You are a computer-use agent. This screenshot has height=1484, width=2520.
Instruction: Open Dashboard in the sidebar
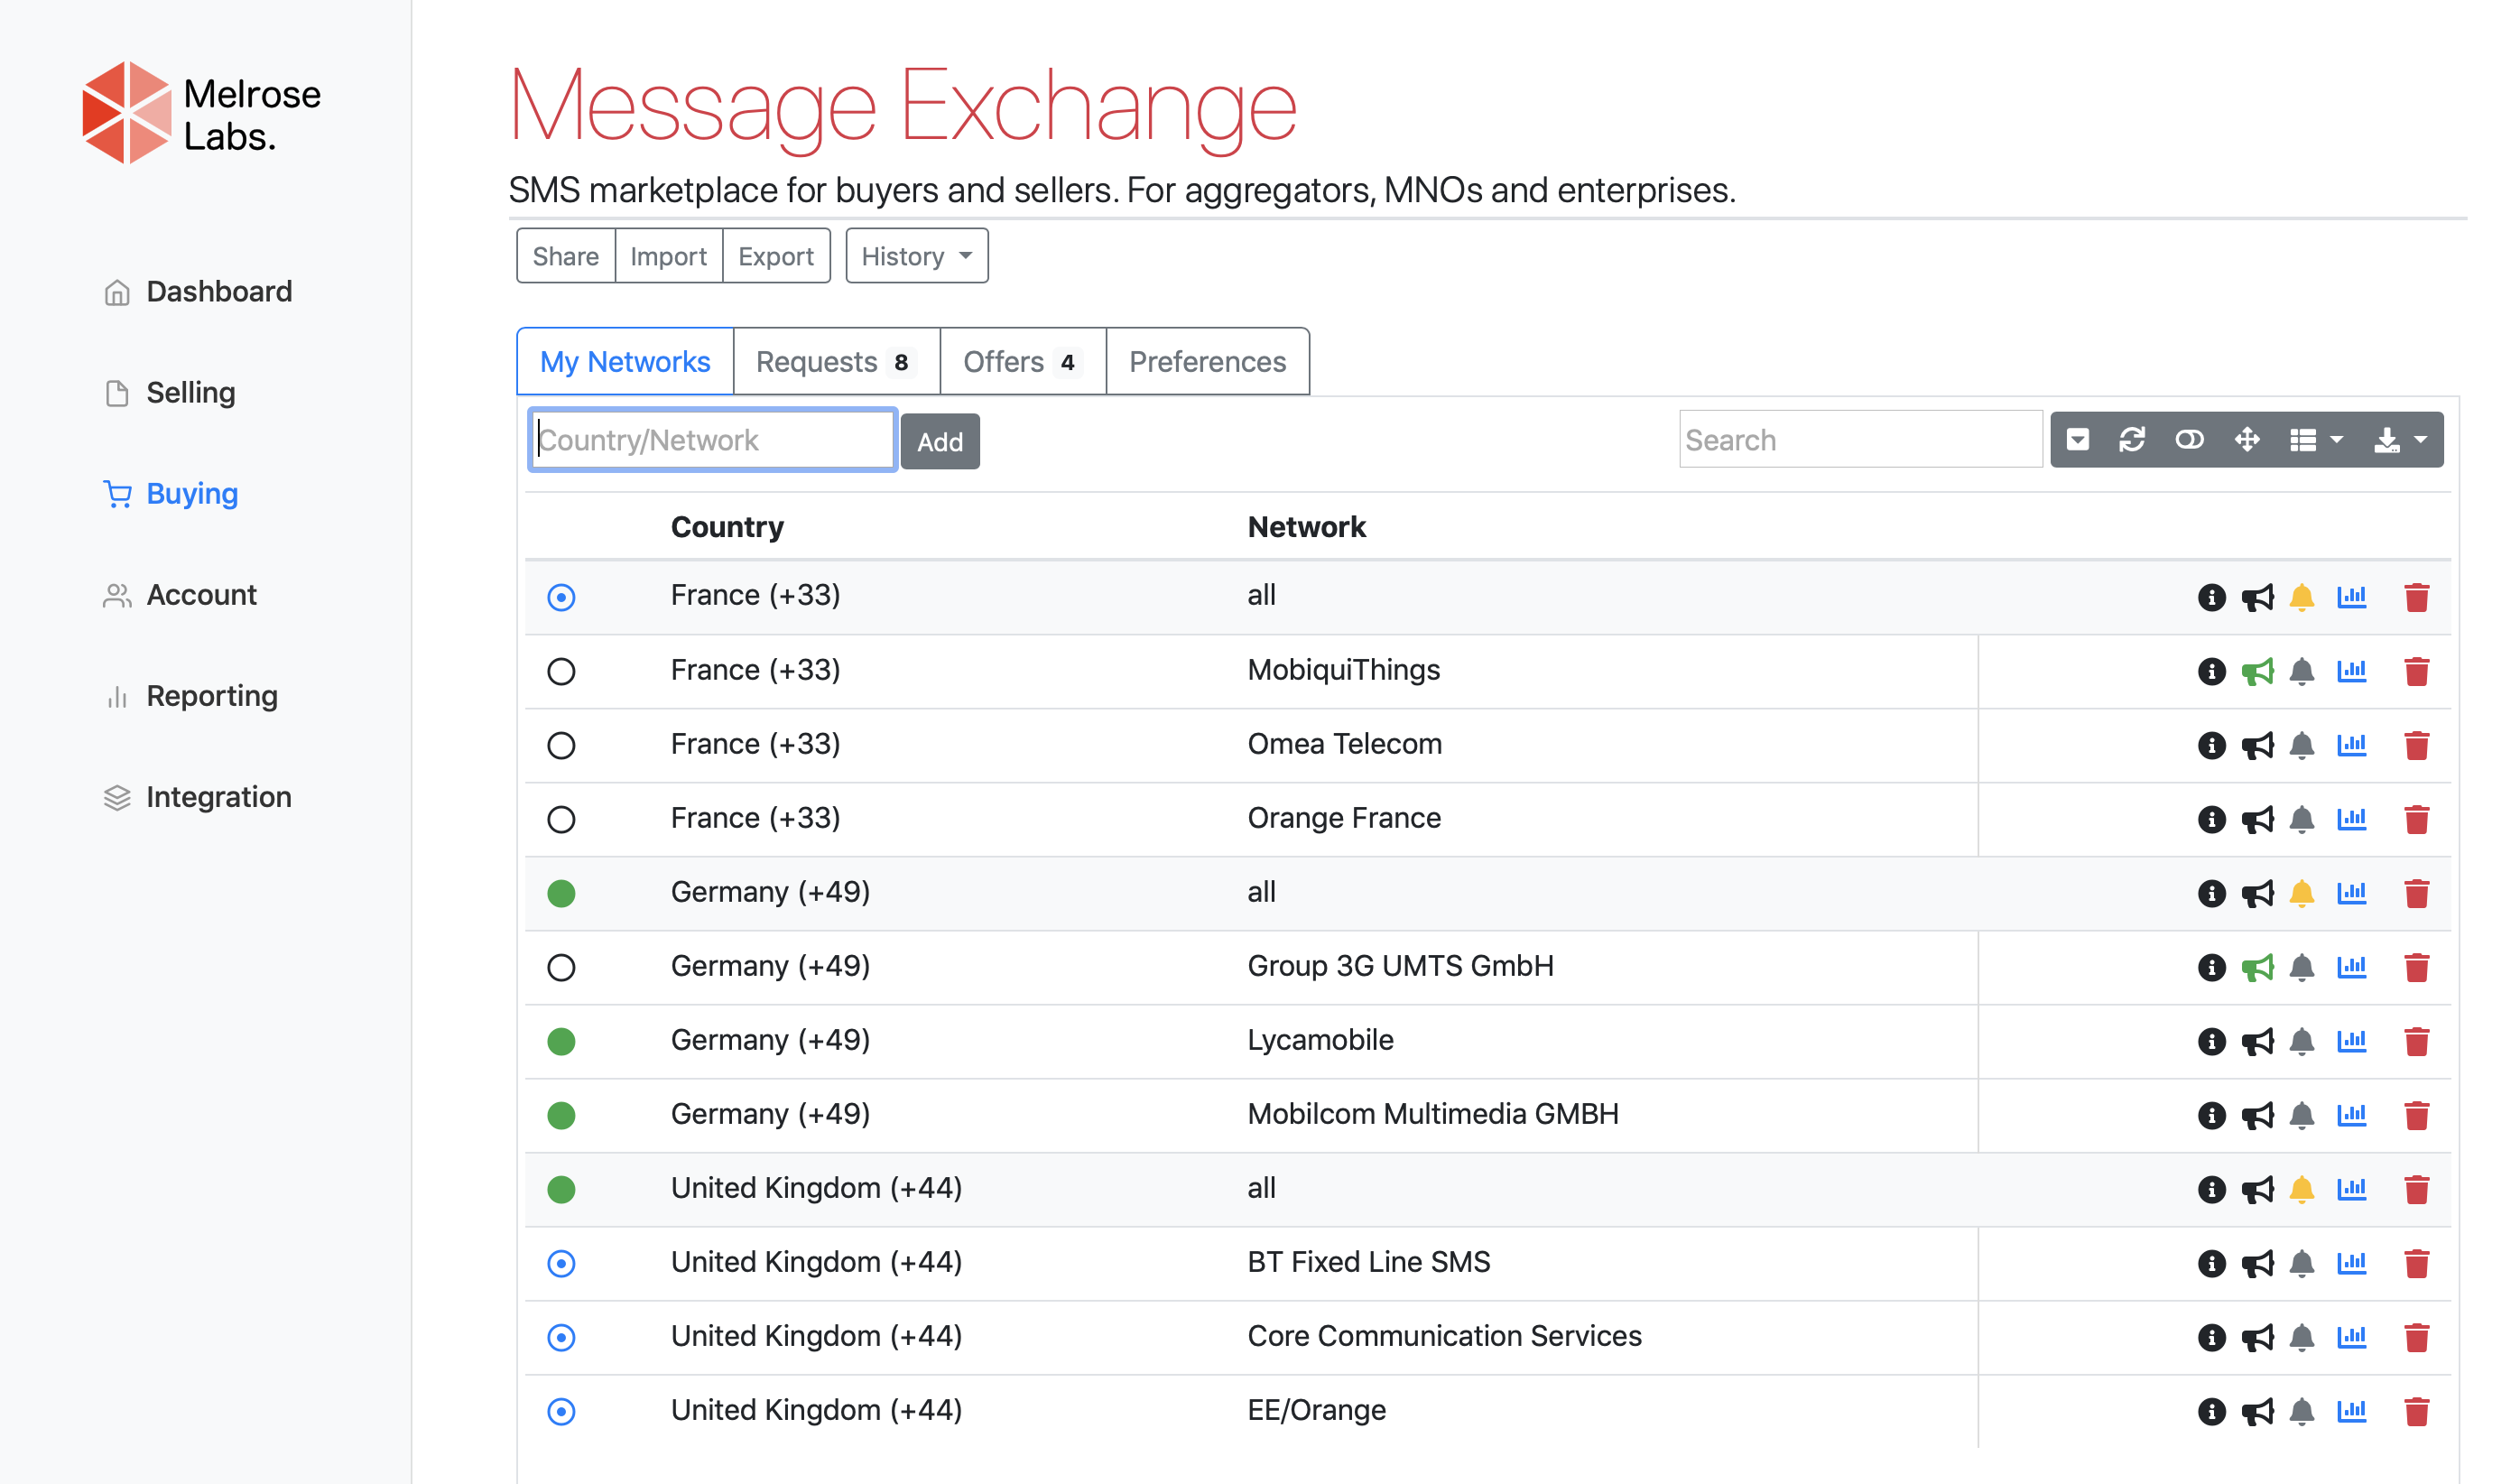(198, 291)
